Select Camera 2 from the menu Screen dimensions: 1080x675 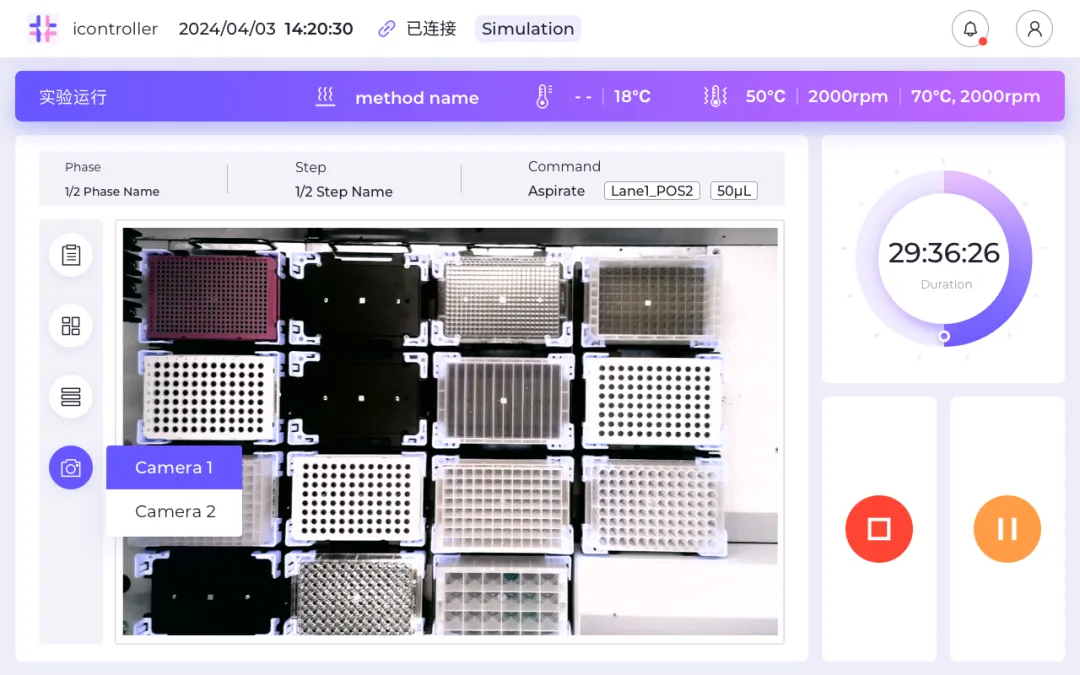pyautogui.click(x=175, y=512)
